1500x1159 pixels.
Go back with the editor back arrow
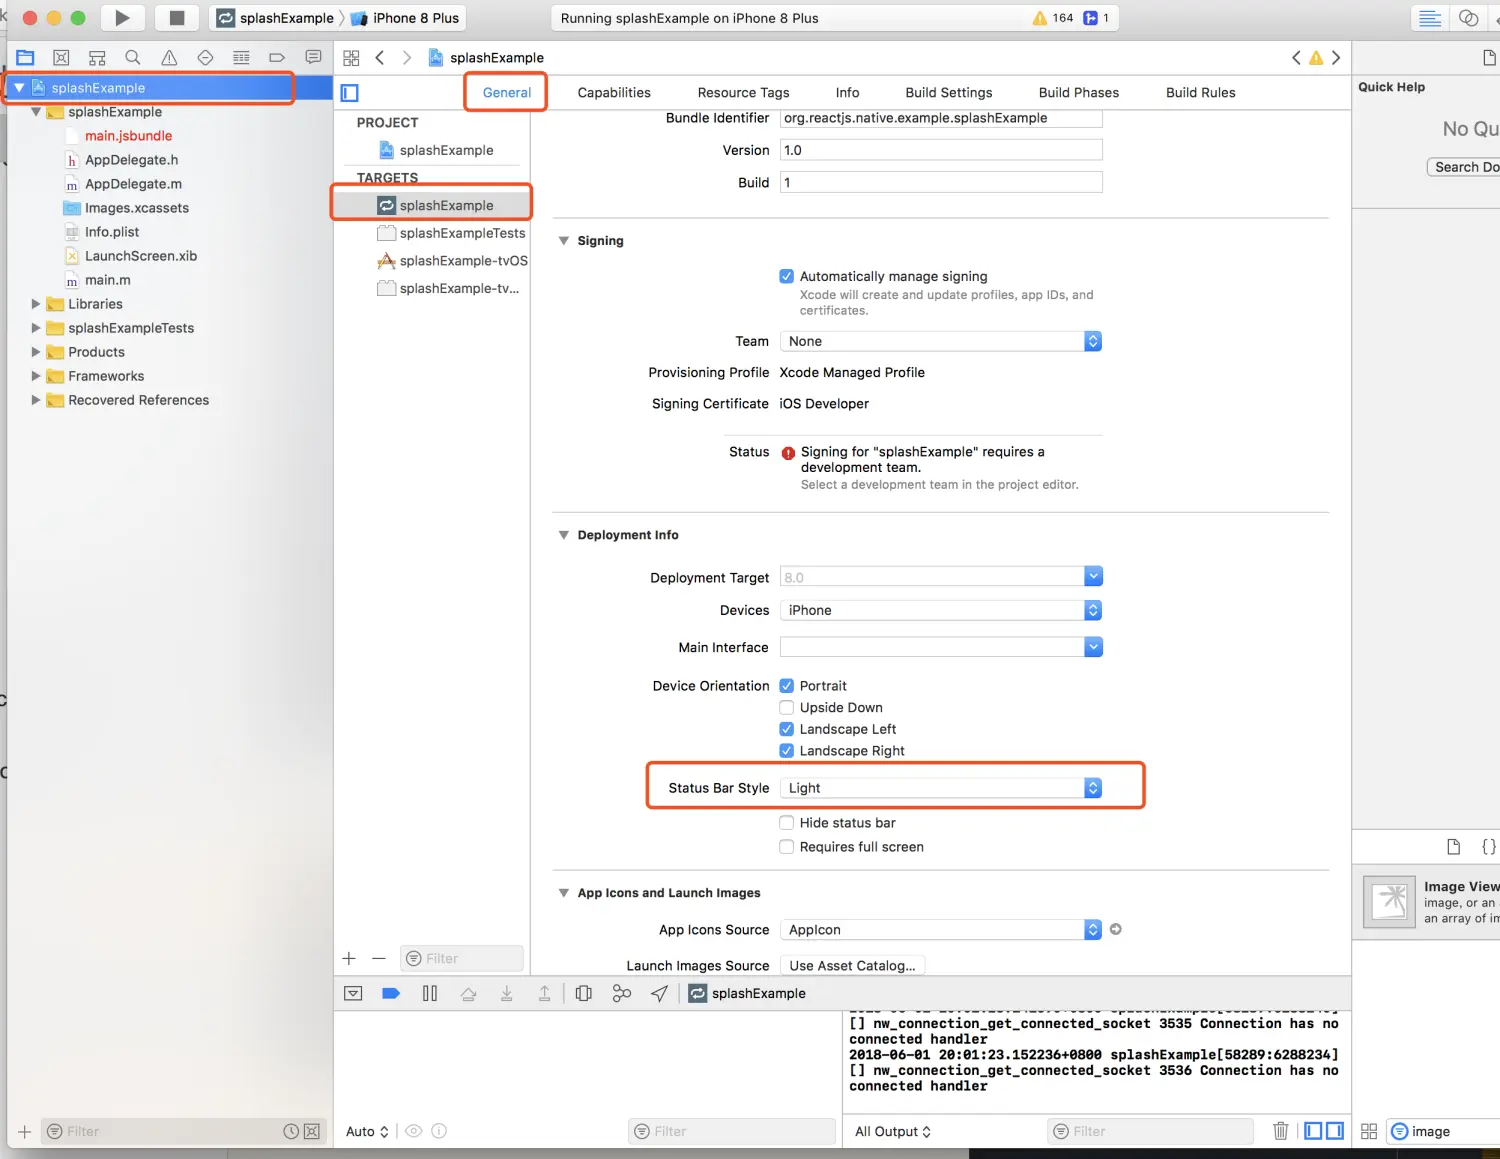(x=380, y=58)
